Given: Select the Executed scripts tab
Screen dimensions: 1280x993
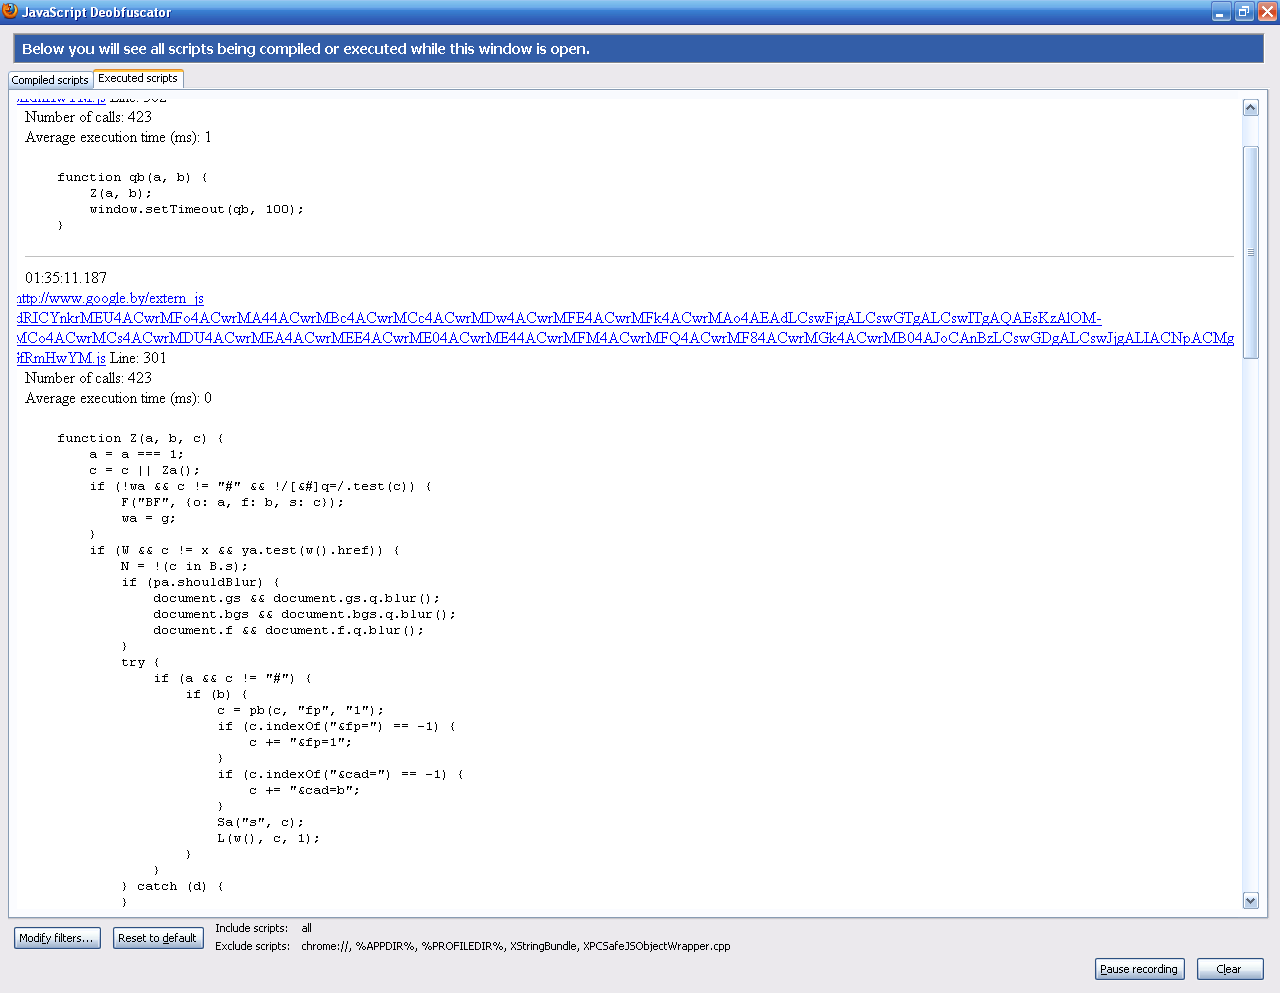Looking at the screenshot, I should 138,78.
